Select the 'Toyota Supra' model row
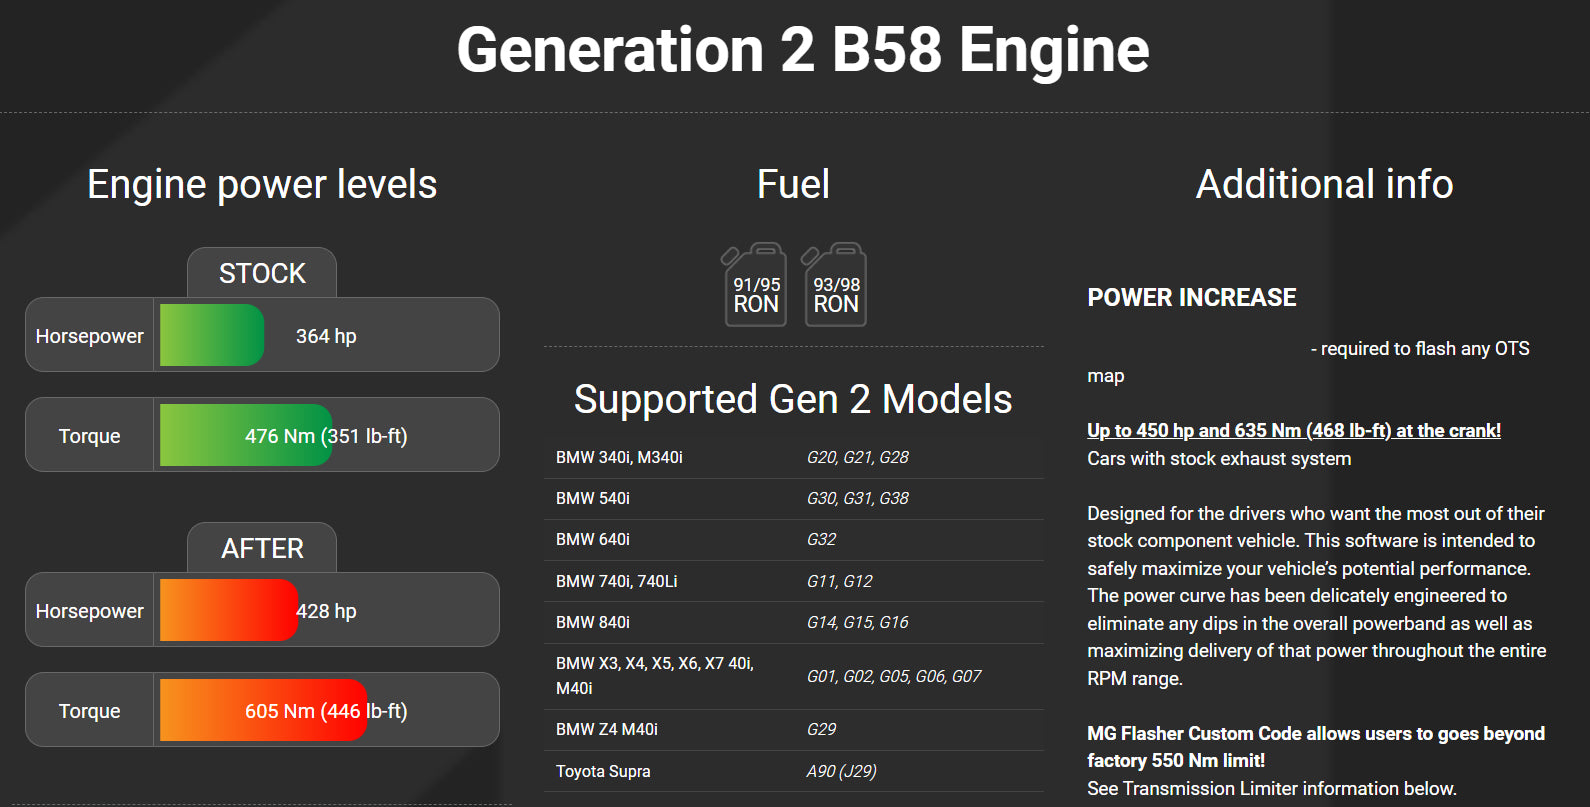 [x=794, y=771]
